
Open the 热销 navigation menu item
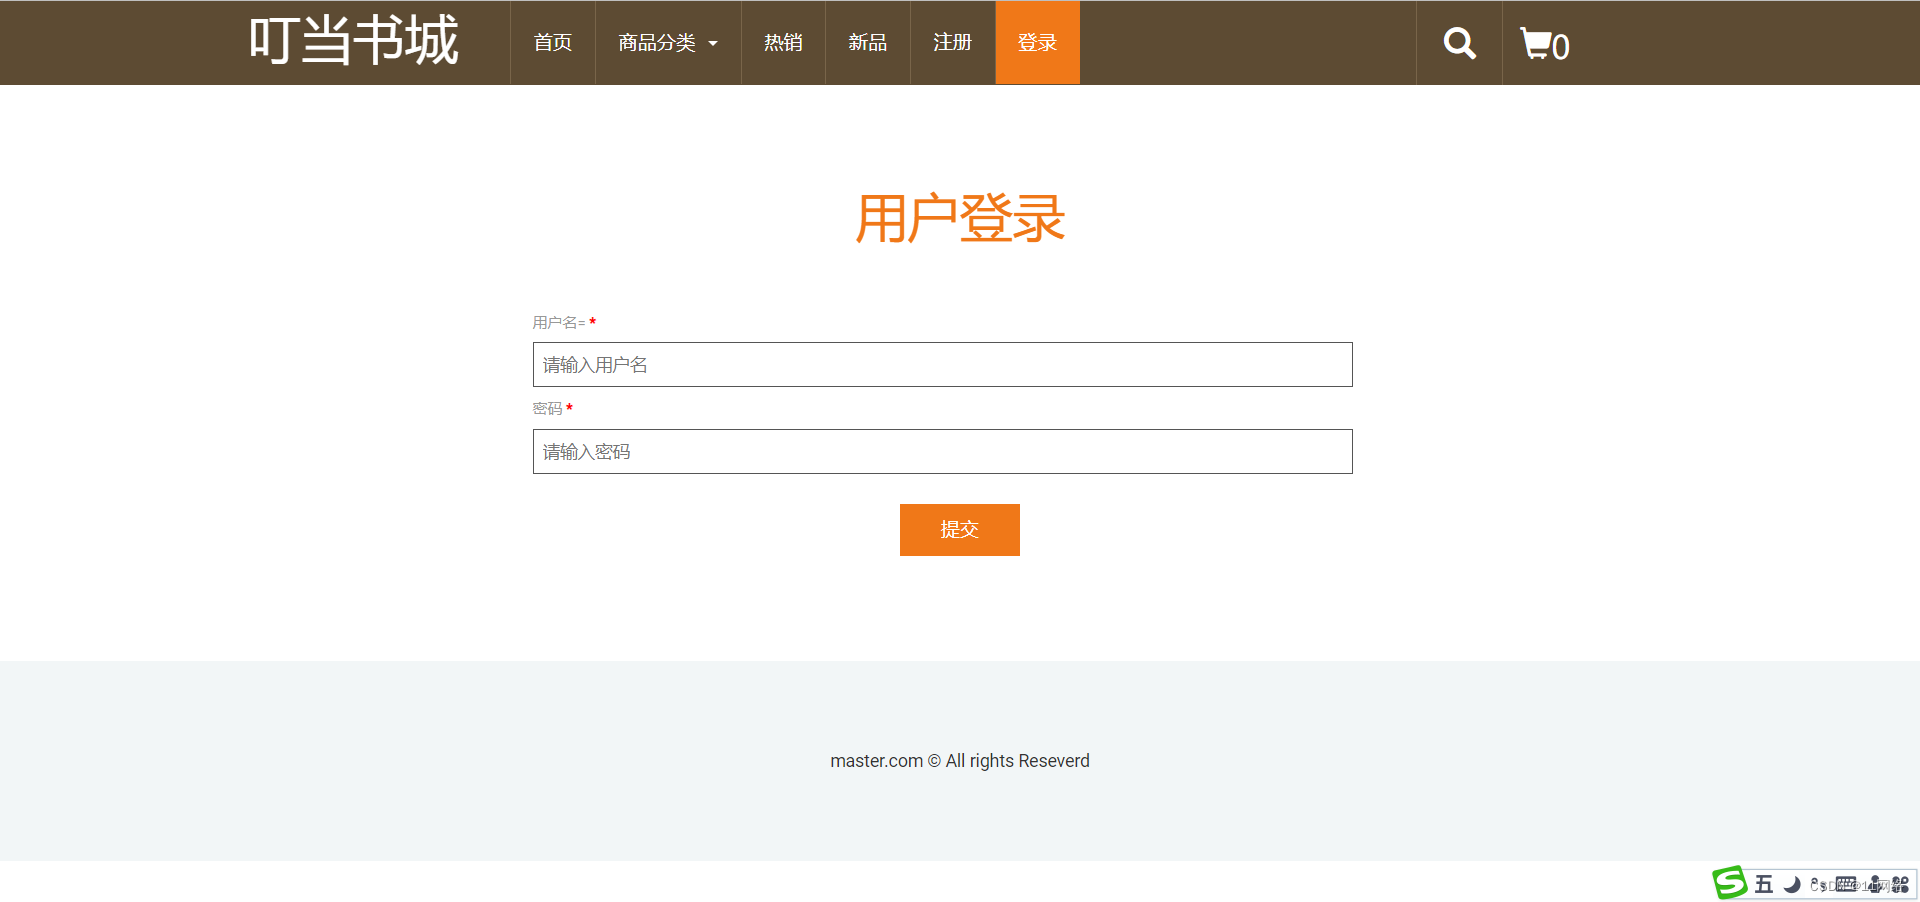point(782,42)
